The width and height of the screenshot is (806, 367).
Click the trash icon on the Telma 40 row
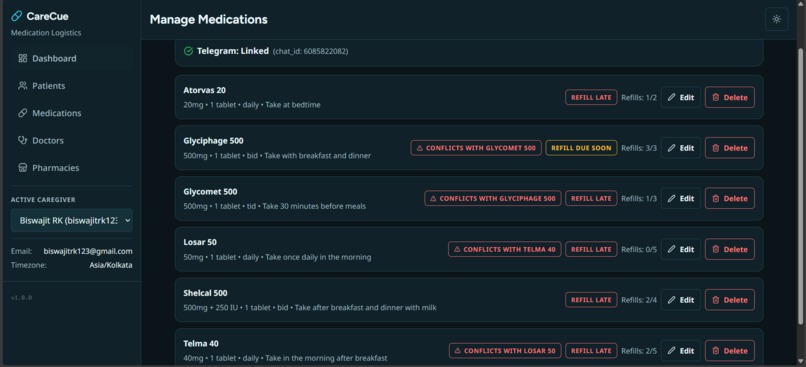[716, 351]
